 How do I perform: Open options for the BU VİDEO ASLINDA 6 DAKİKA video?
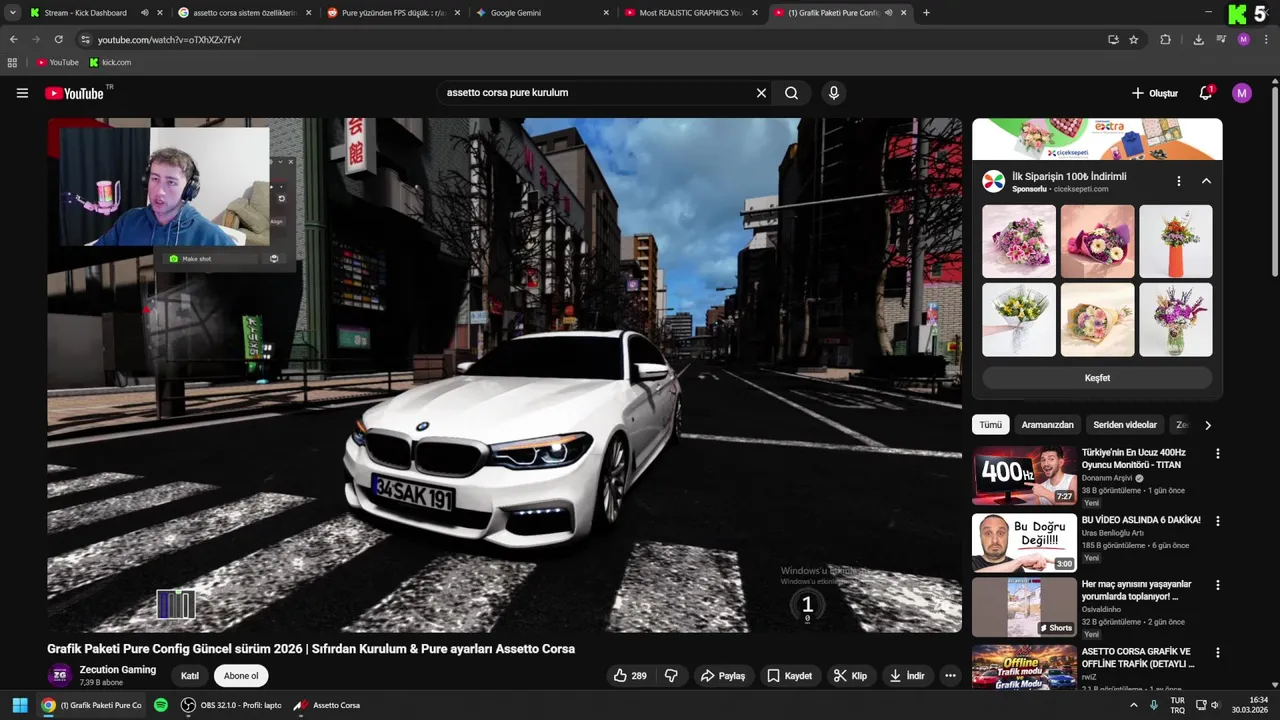[x=1217, y=520]
